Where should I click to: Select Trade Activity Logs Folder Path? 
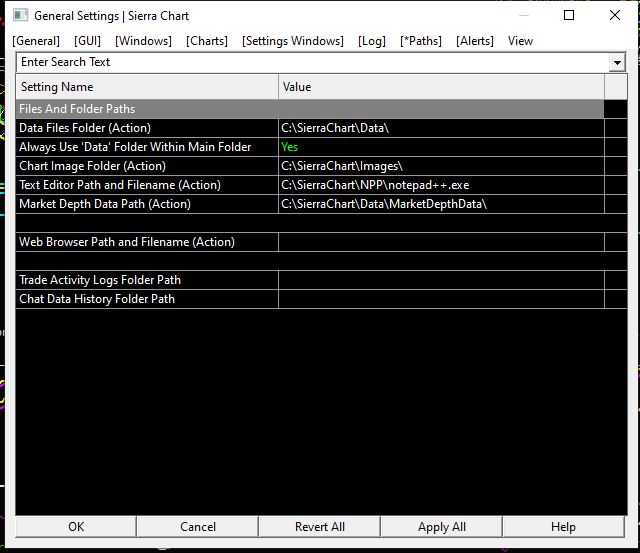[147, 280]
